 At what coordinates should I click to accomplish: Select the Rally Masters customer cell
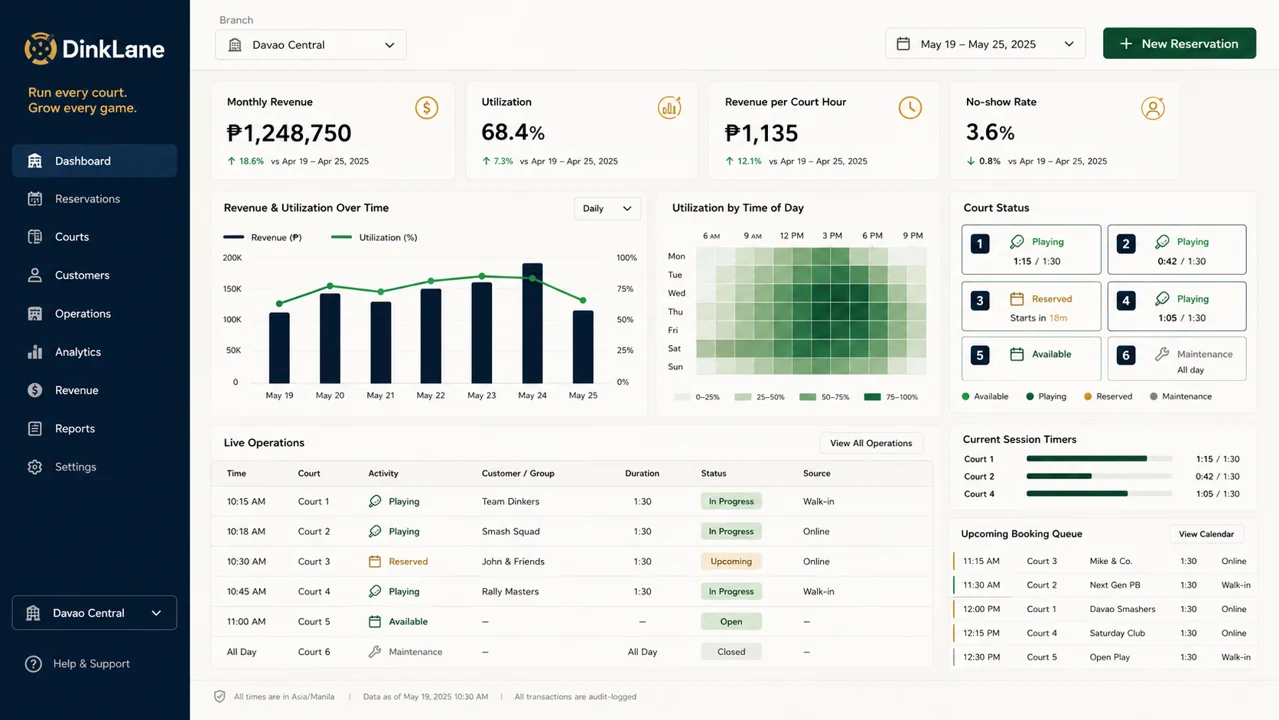click(510, 592)
